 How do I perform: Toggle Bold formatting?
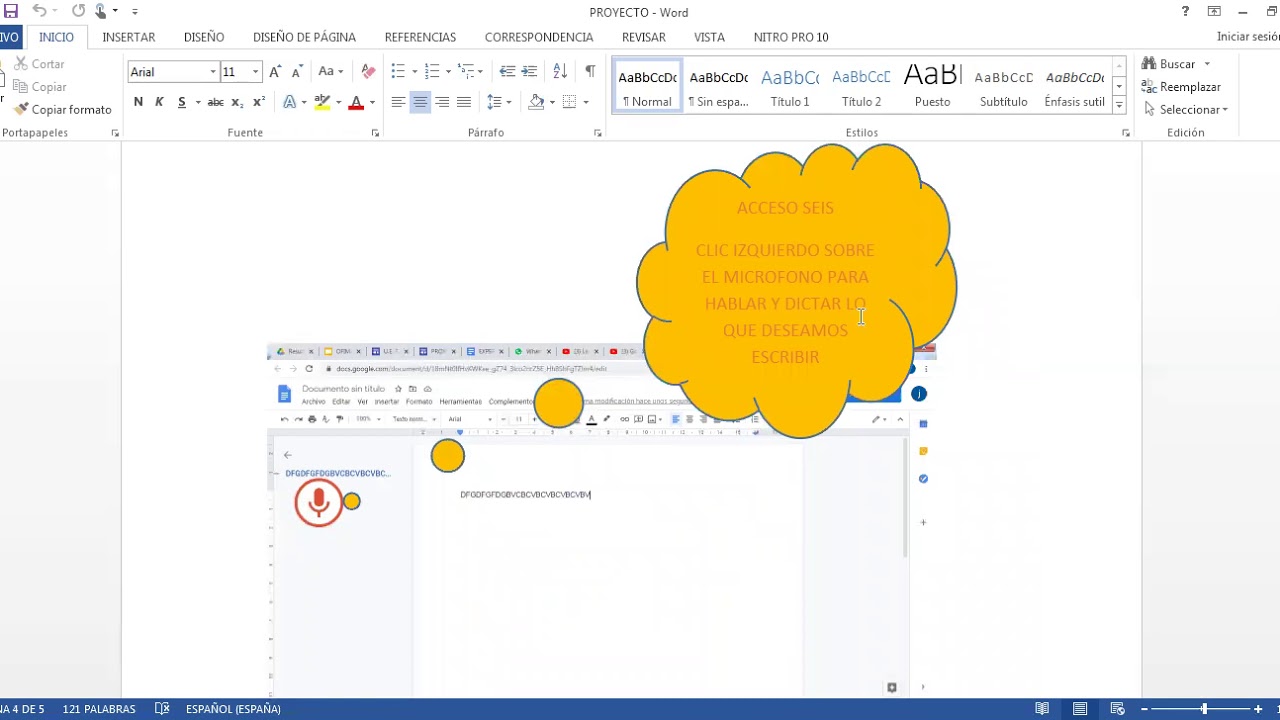click(x=138, y=102)
